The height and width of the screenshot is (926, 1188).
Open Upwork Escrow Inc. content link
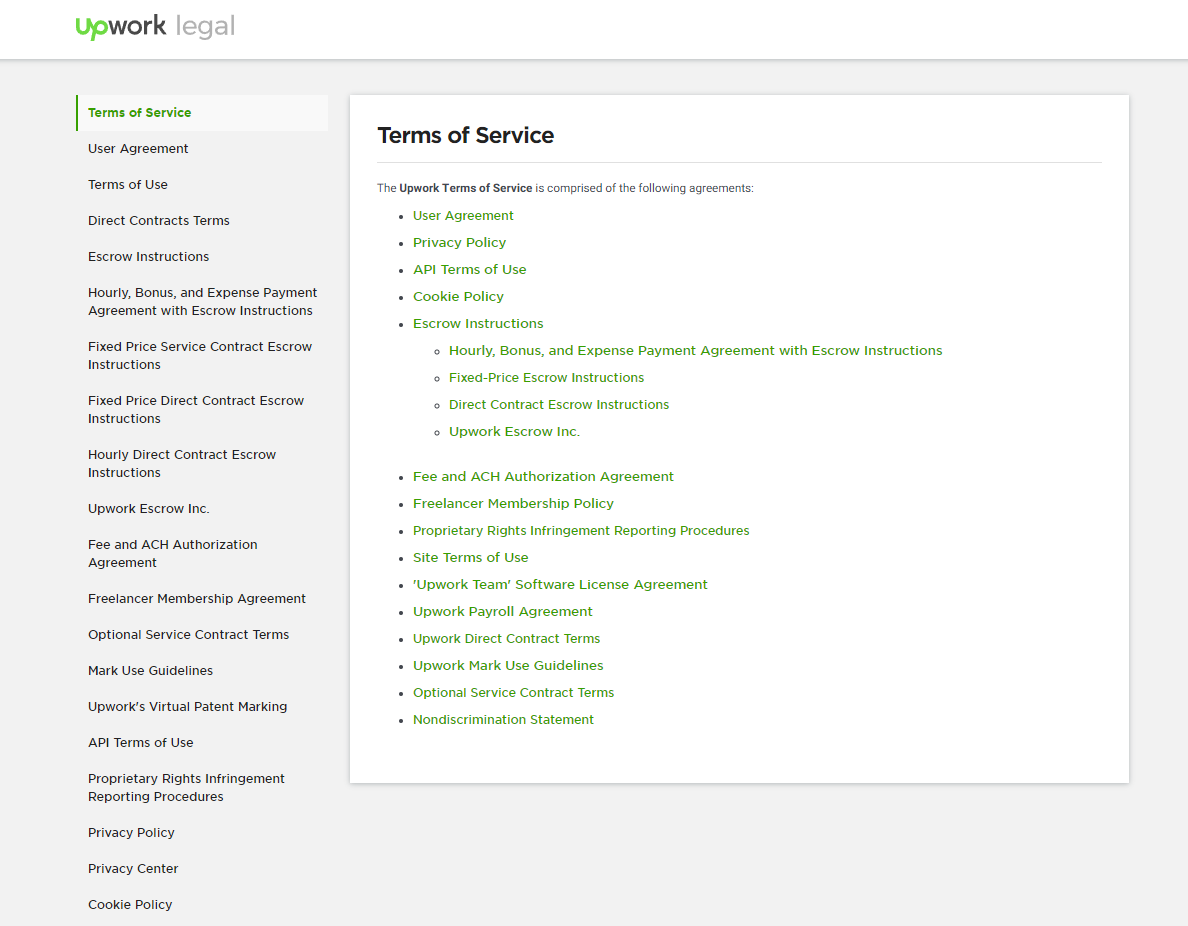pos(514,432)
